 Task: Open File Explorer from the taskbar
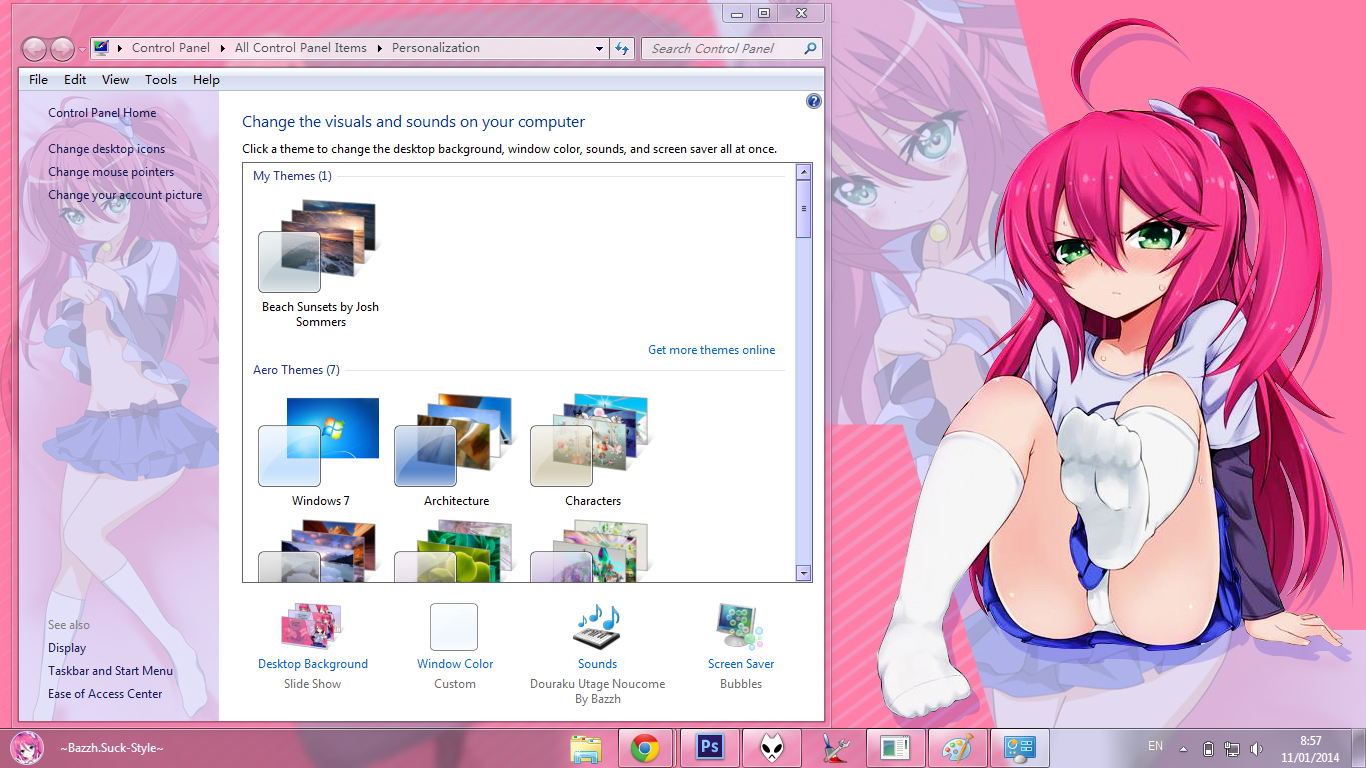tap(585, 748)
